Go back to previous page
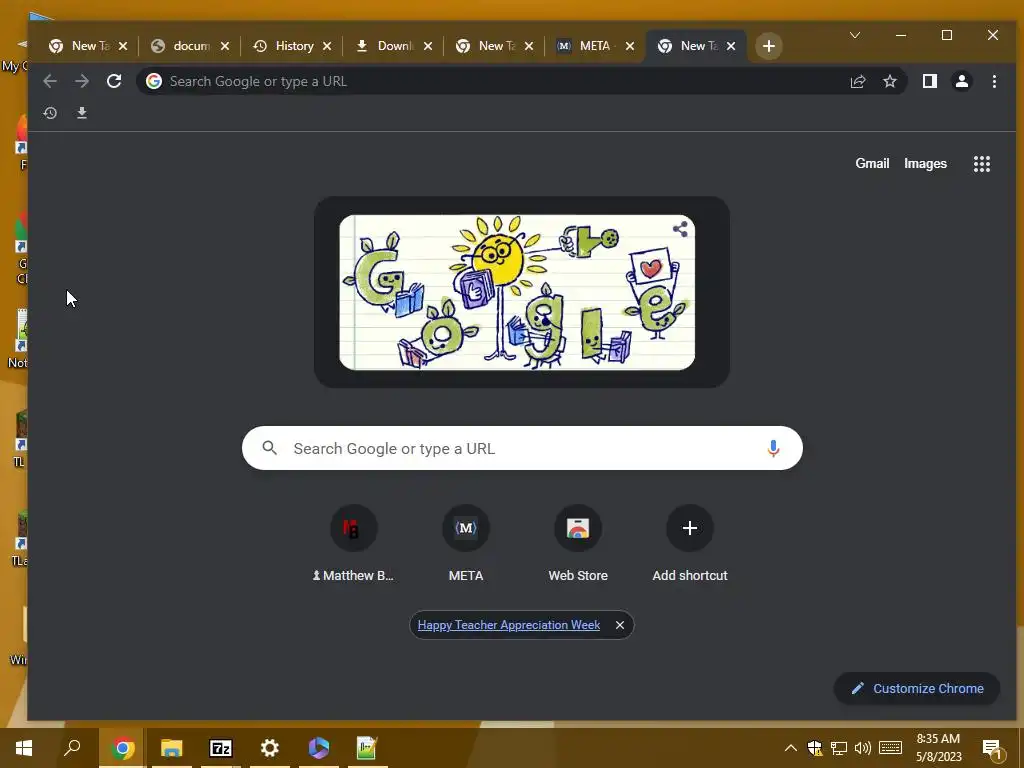The height and width of the screenshot is (768, 1024). coord(50,81)
